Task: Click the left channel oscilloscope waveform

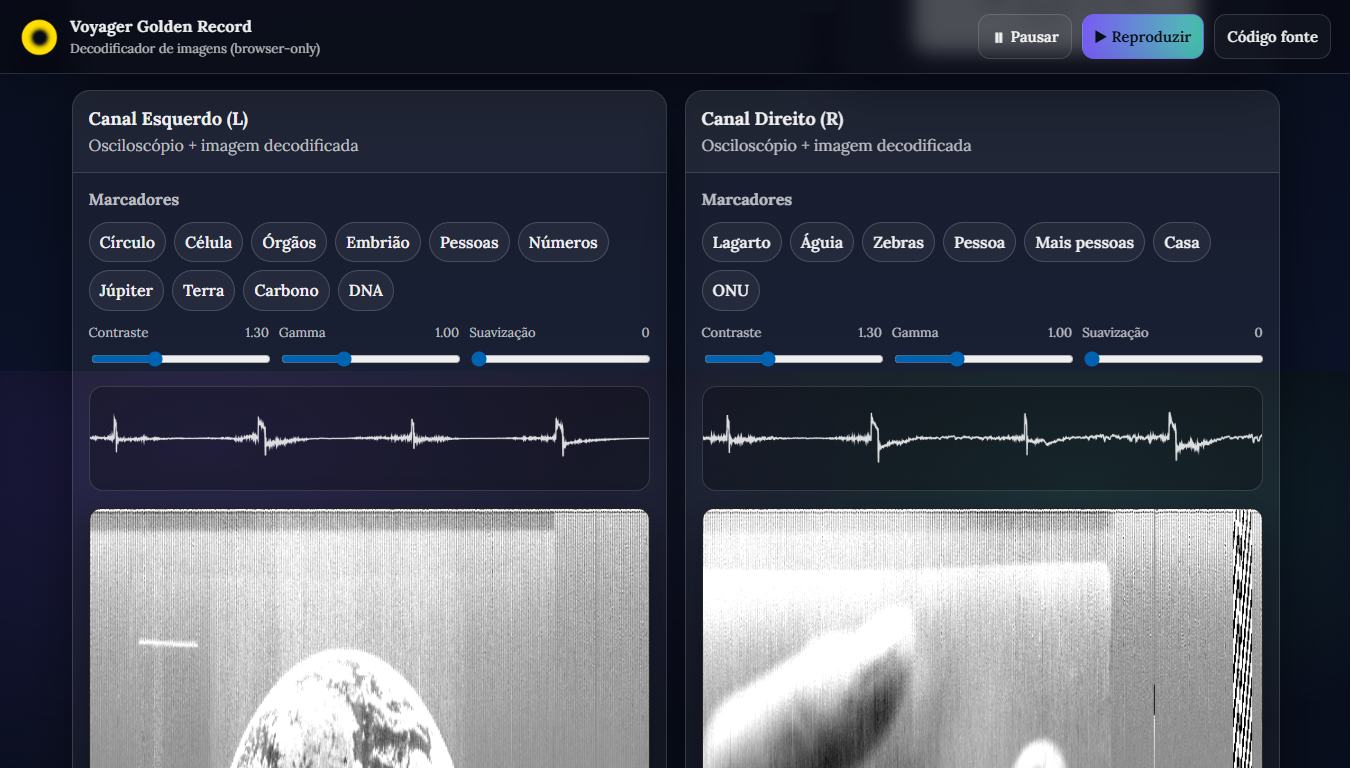Action: tap(369, 438)
